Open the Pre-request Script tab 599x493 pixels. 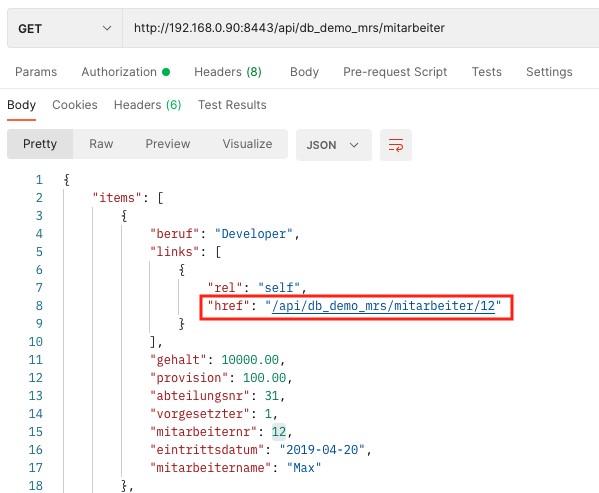pyautogui.click(x=395, y=72)
